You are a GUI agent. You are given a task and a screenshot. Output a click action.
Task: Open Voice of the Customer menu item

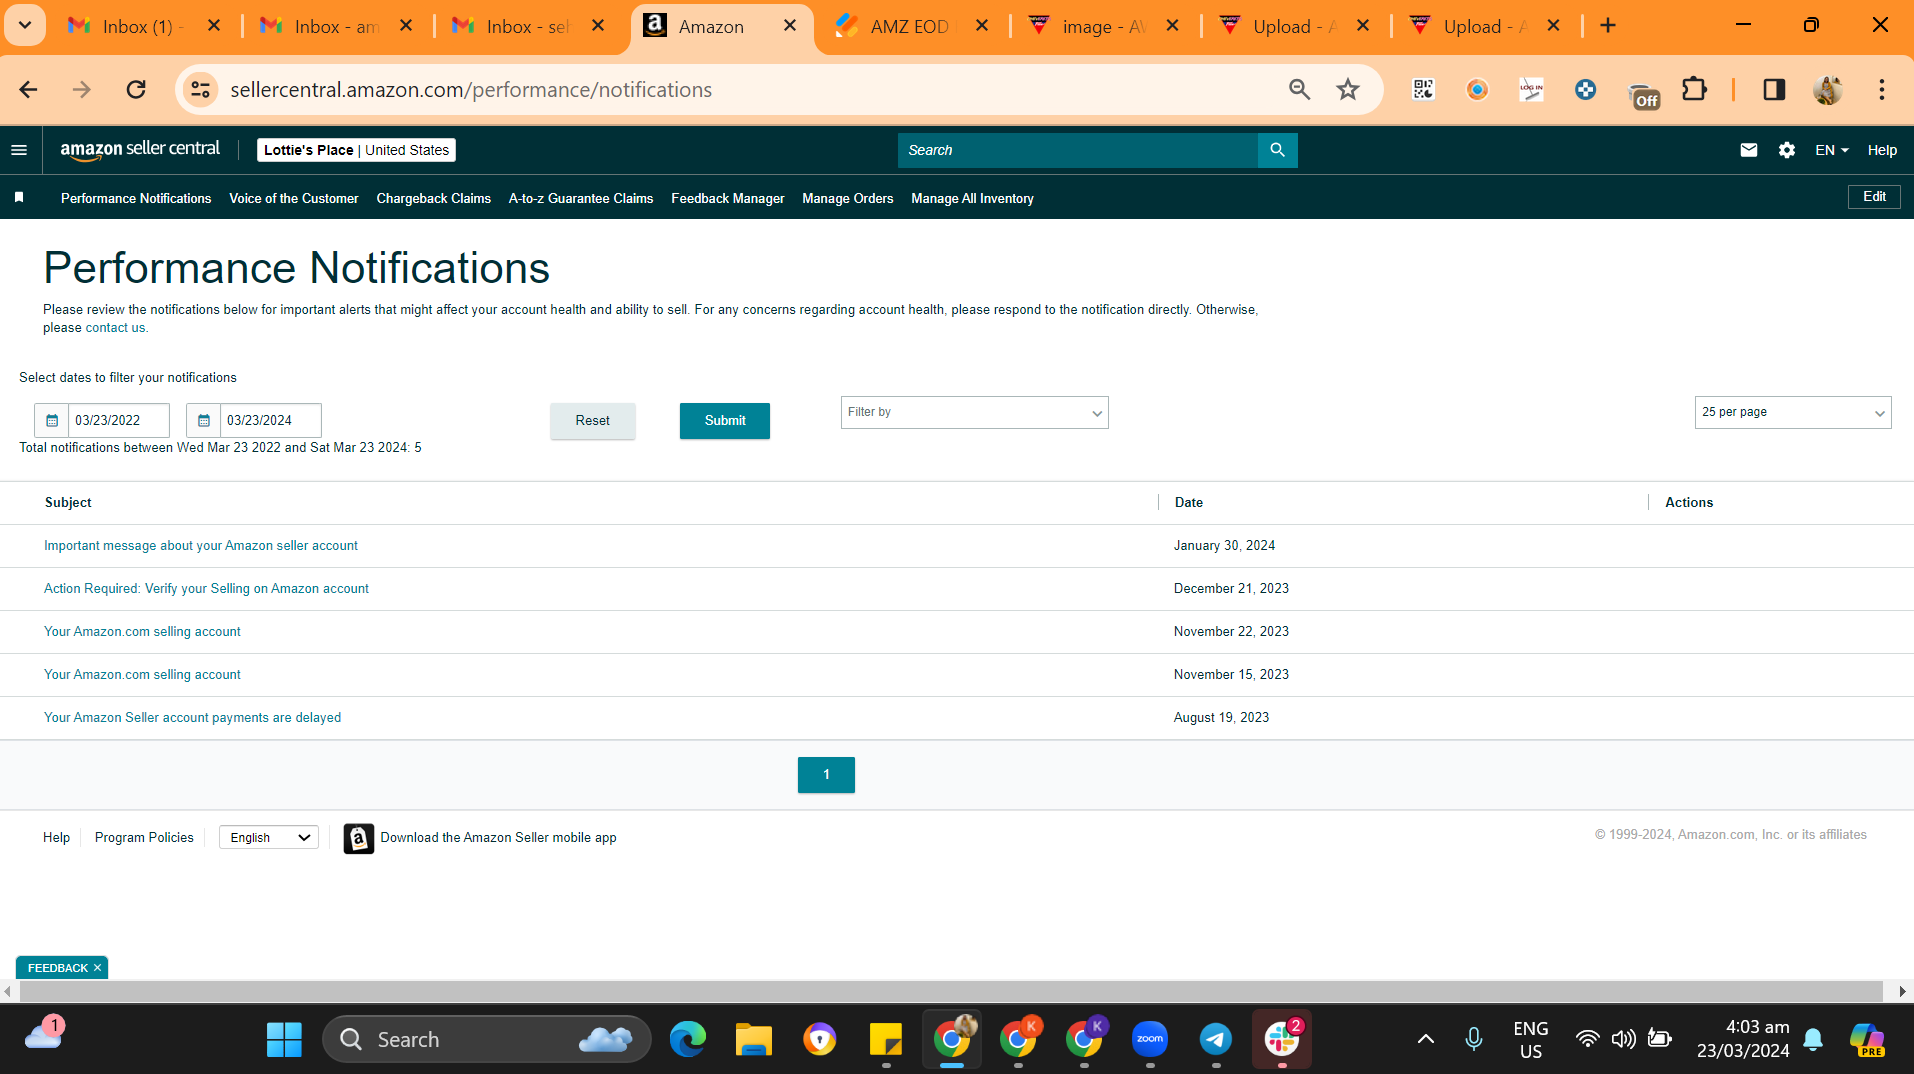(294, 199)
